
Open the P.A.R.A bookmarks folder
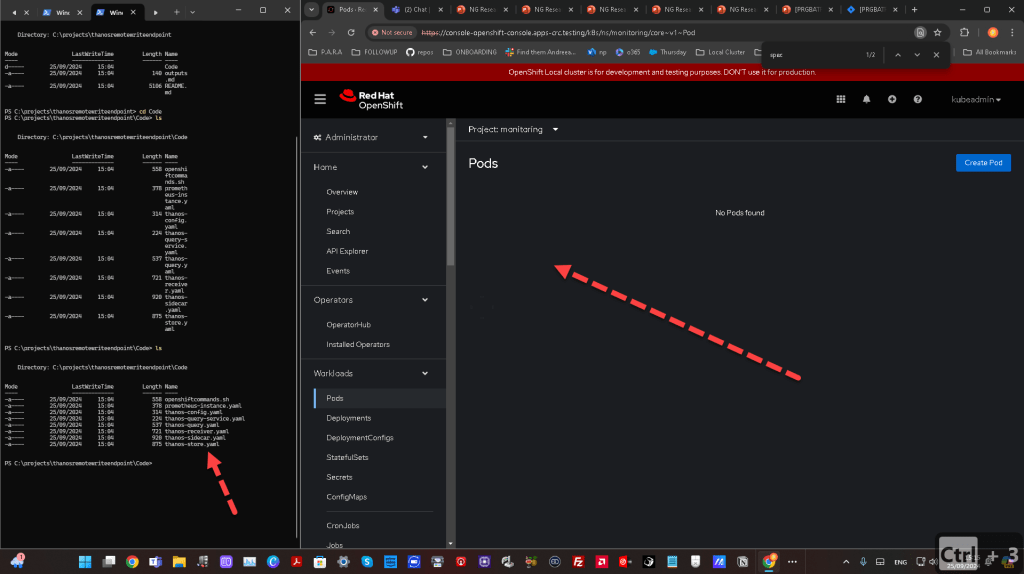click(325, 52)
